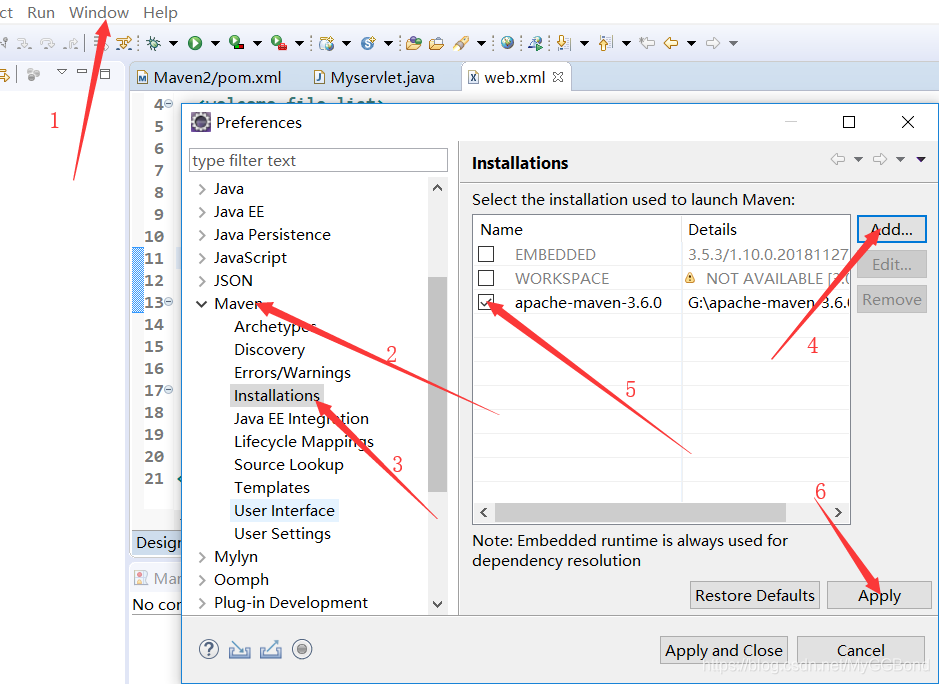This screenshot has height=684, width=939.
Task: Click the installations table horizontal scrollbar
Action: [x=640, y=513]
